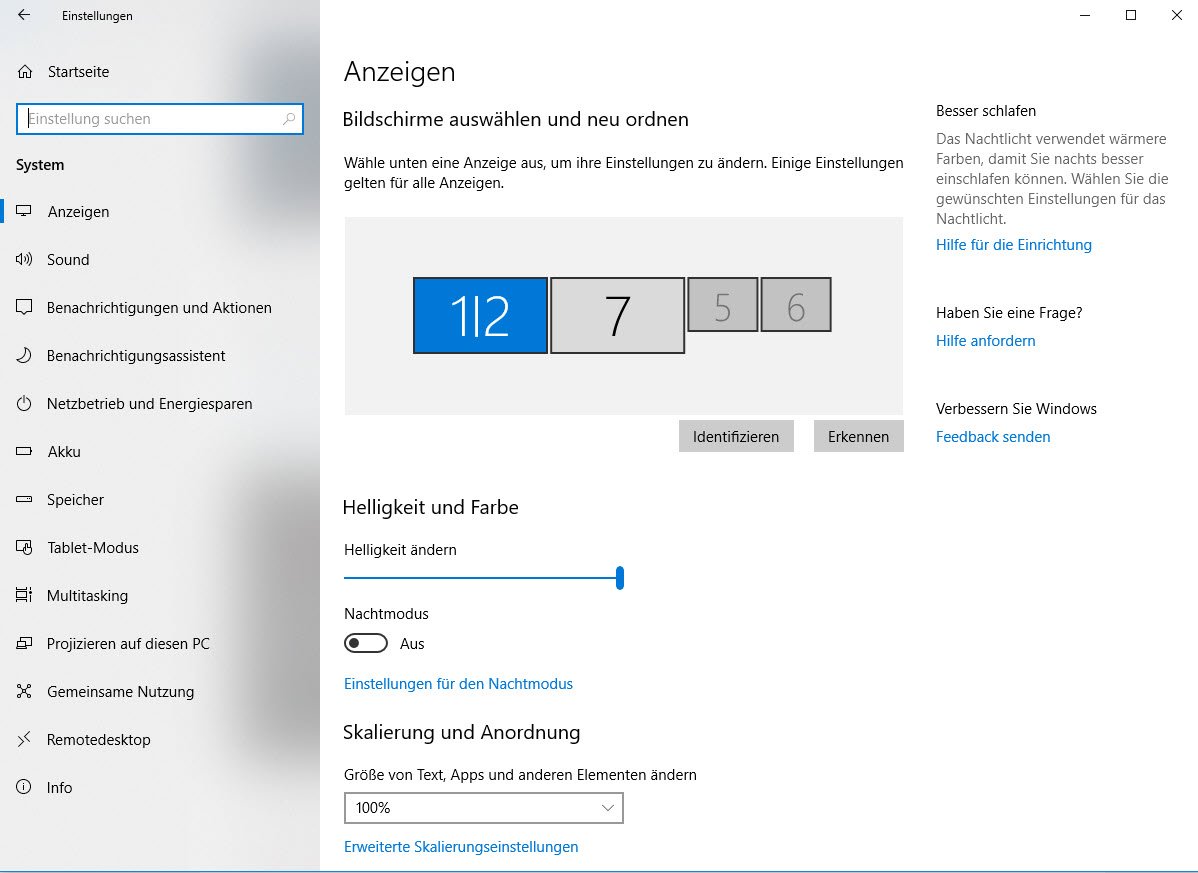Select display 7 in arrangement
Image resolution: width=1198 pixels, height=873 pixels.
[617, 315]
